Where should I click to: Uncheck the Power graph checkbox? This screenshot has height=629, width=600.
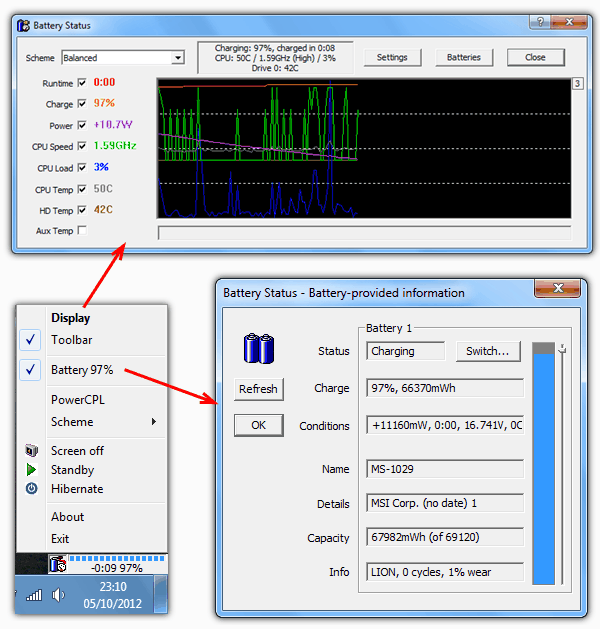click(82, 125)
